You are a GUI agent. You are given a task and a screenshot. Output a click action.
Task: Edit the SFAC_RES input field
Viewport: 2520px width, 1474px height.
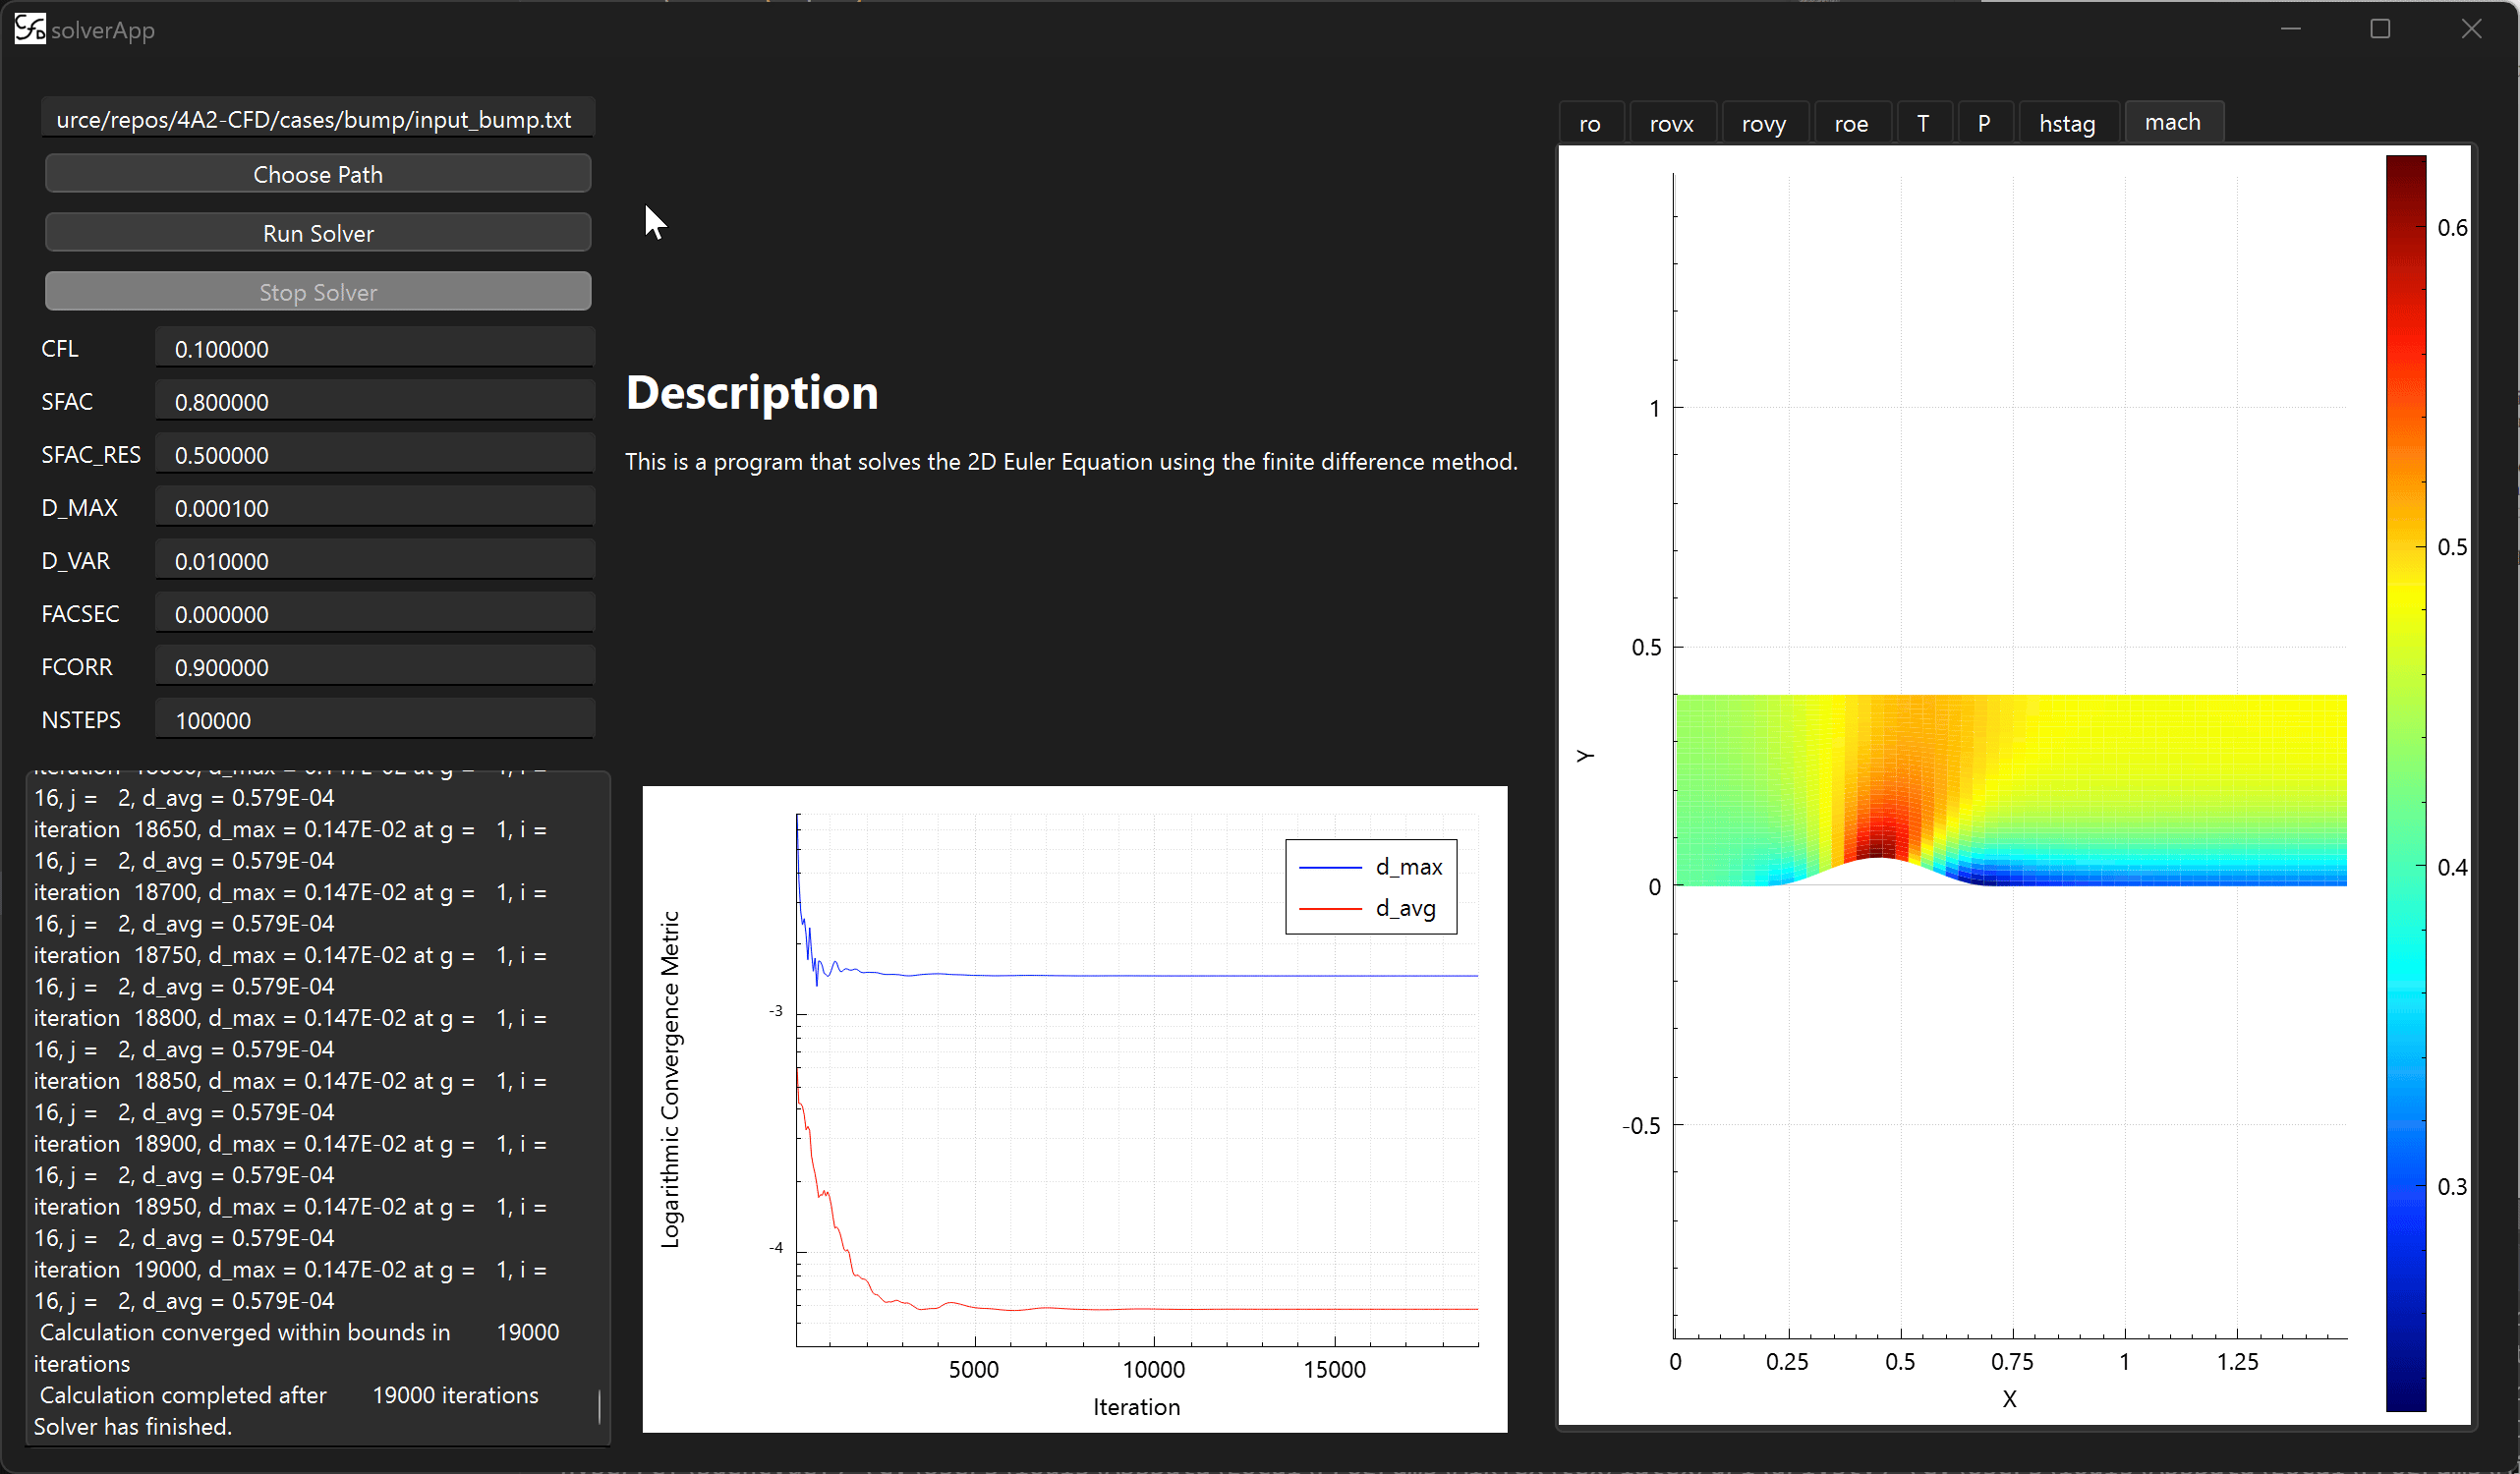click(x=375, y=455)
